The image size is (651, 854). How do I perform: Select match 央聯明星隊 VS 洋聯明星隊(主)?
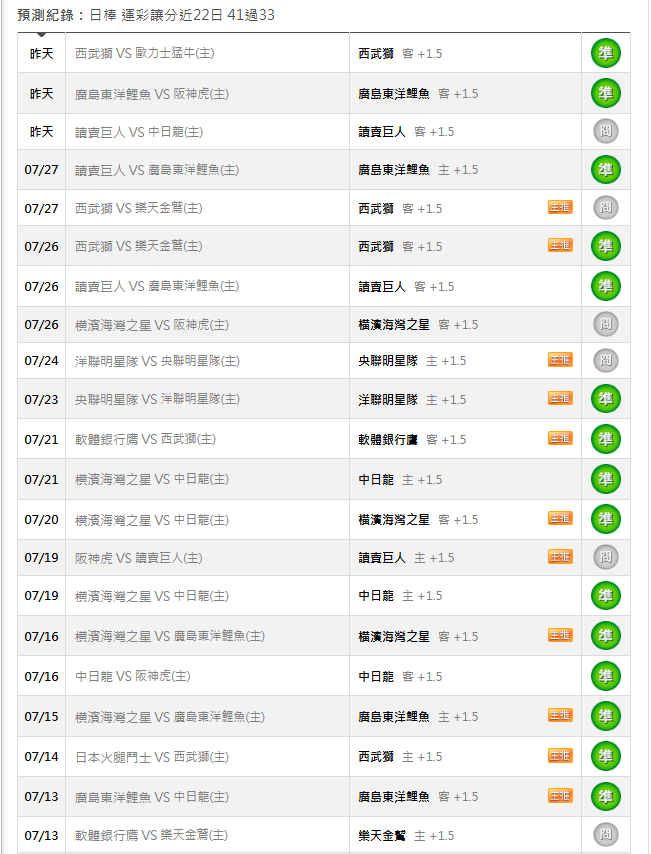(157, 399)
